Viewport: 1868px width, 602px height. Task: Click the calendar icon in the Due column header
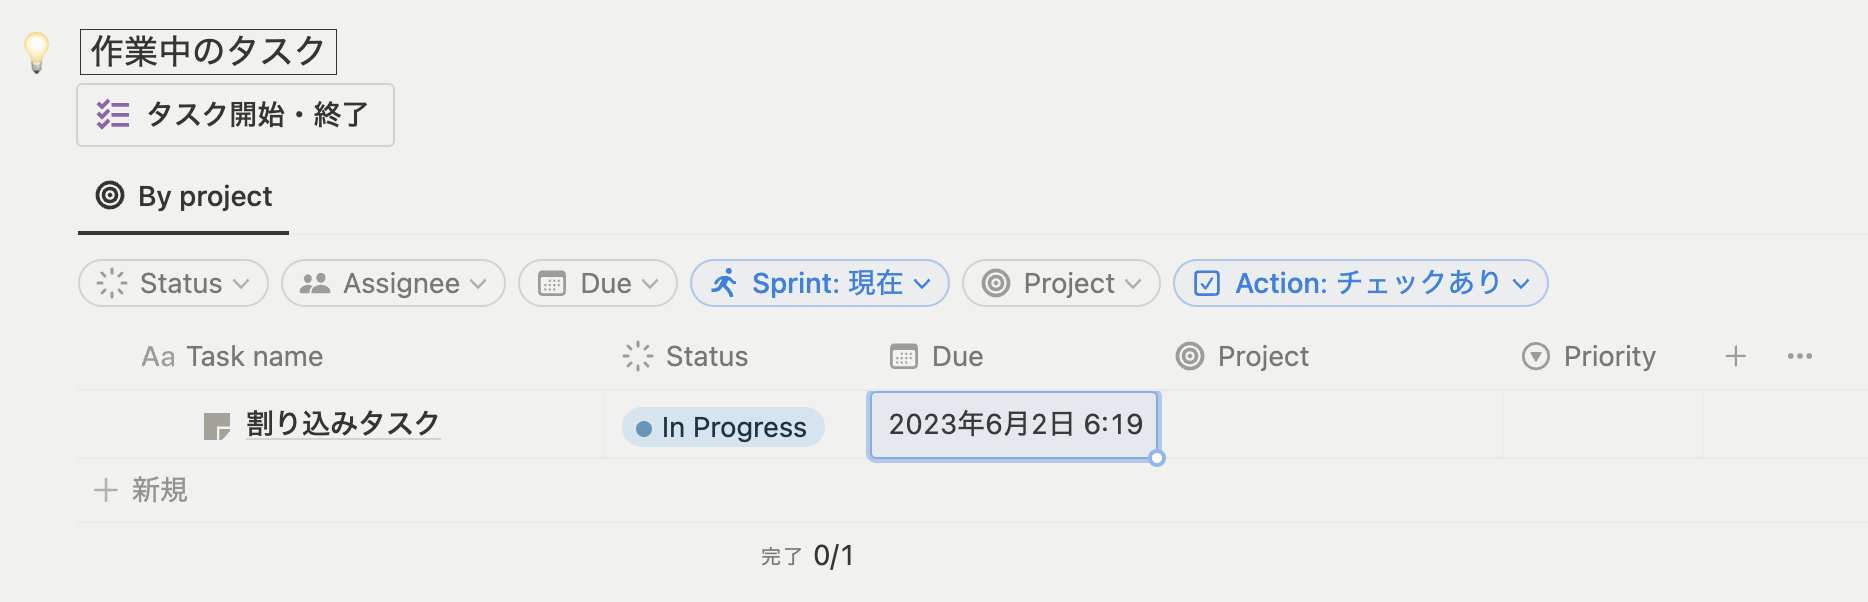[904, 356]
